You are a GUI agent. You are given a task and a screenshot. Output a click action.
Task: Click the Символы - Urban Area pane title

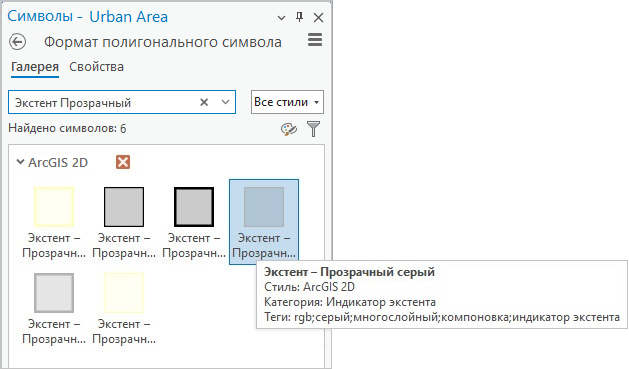pyautogui.click(x=87, y=17)
